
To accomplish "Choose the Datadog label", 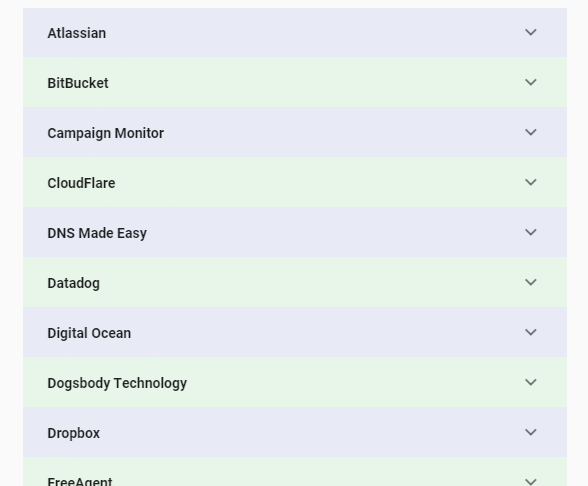I will coord(74,283).
